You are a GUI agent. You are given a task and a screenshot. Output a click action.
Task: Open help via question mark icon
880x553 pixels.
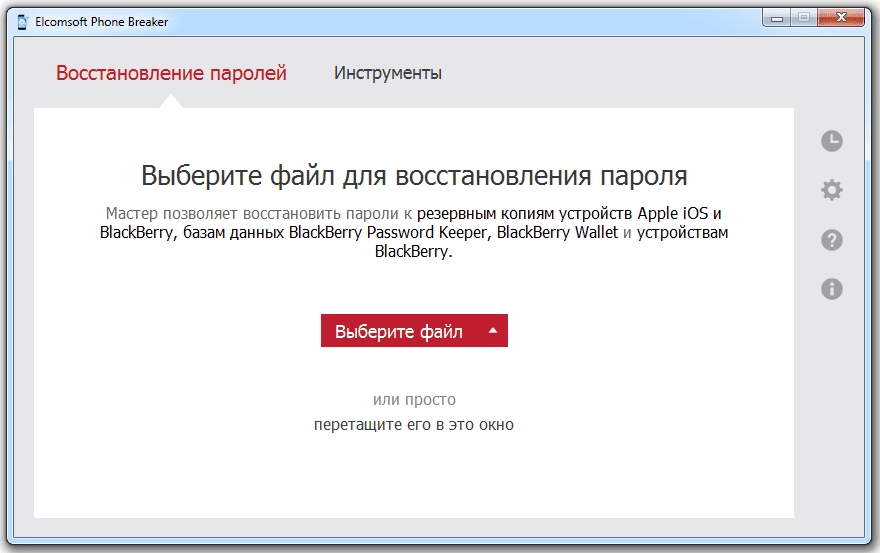click(x=832, y=240)
